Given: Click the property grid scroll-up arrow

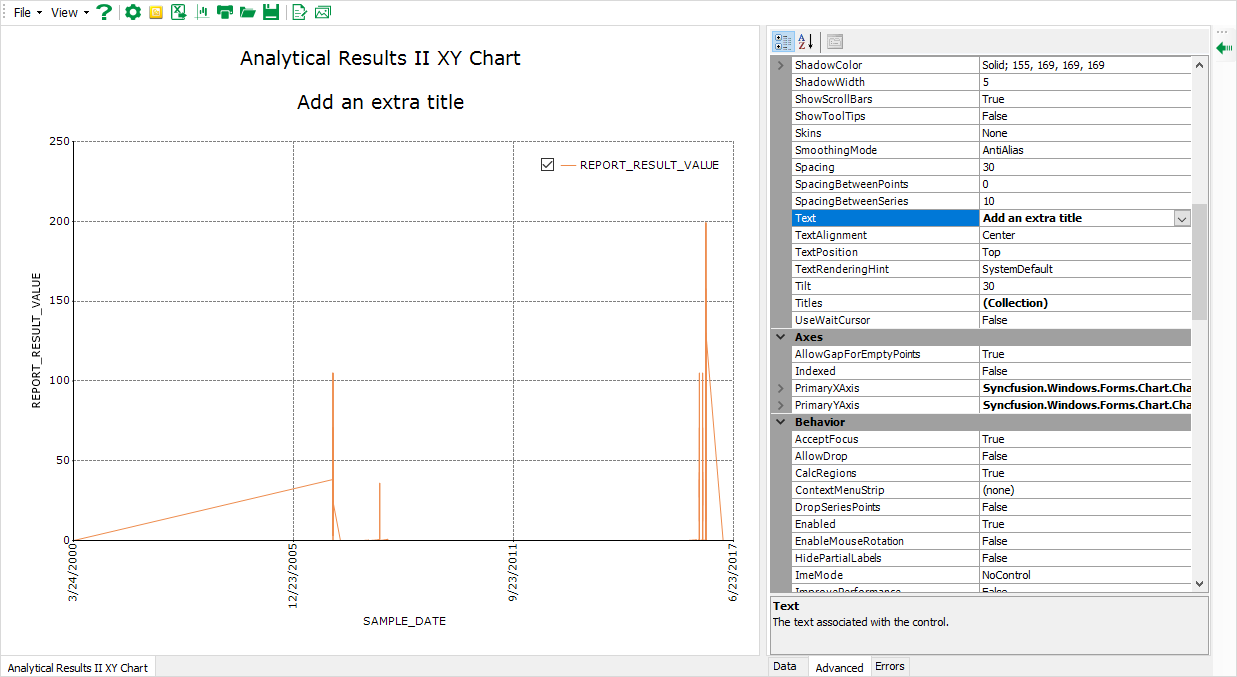Looking at the screenshot, I should (x=1199, y=64).
